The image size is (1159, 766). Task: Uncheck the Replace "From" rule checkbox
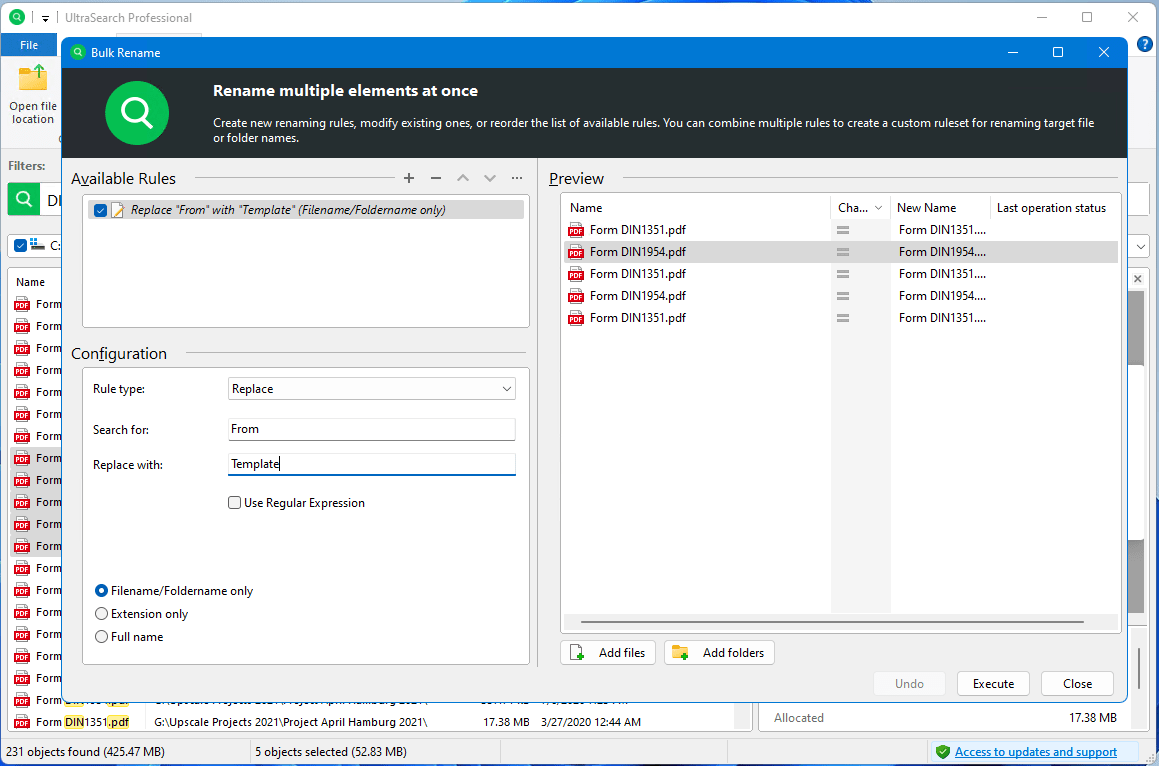[100, 211]
